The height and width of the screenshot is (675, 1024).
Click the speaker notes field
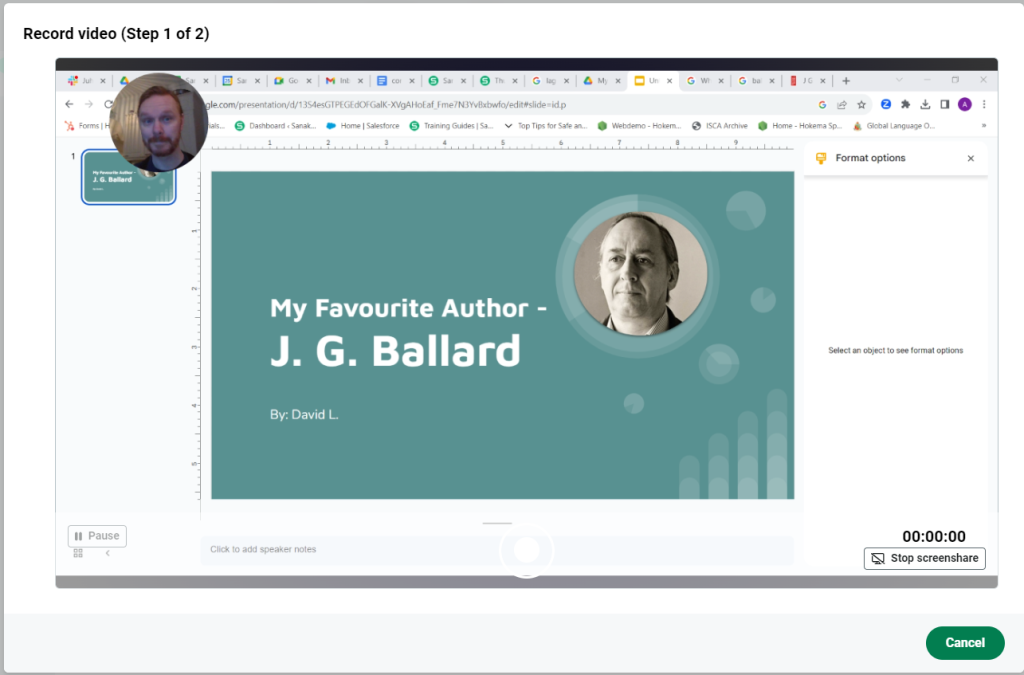tap(496, 550)
